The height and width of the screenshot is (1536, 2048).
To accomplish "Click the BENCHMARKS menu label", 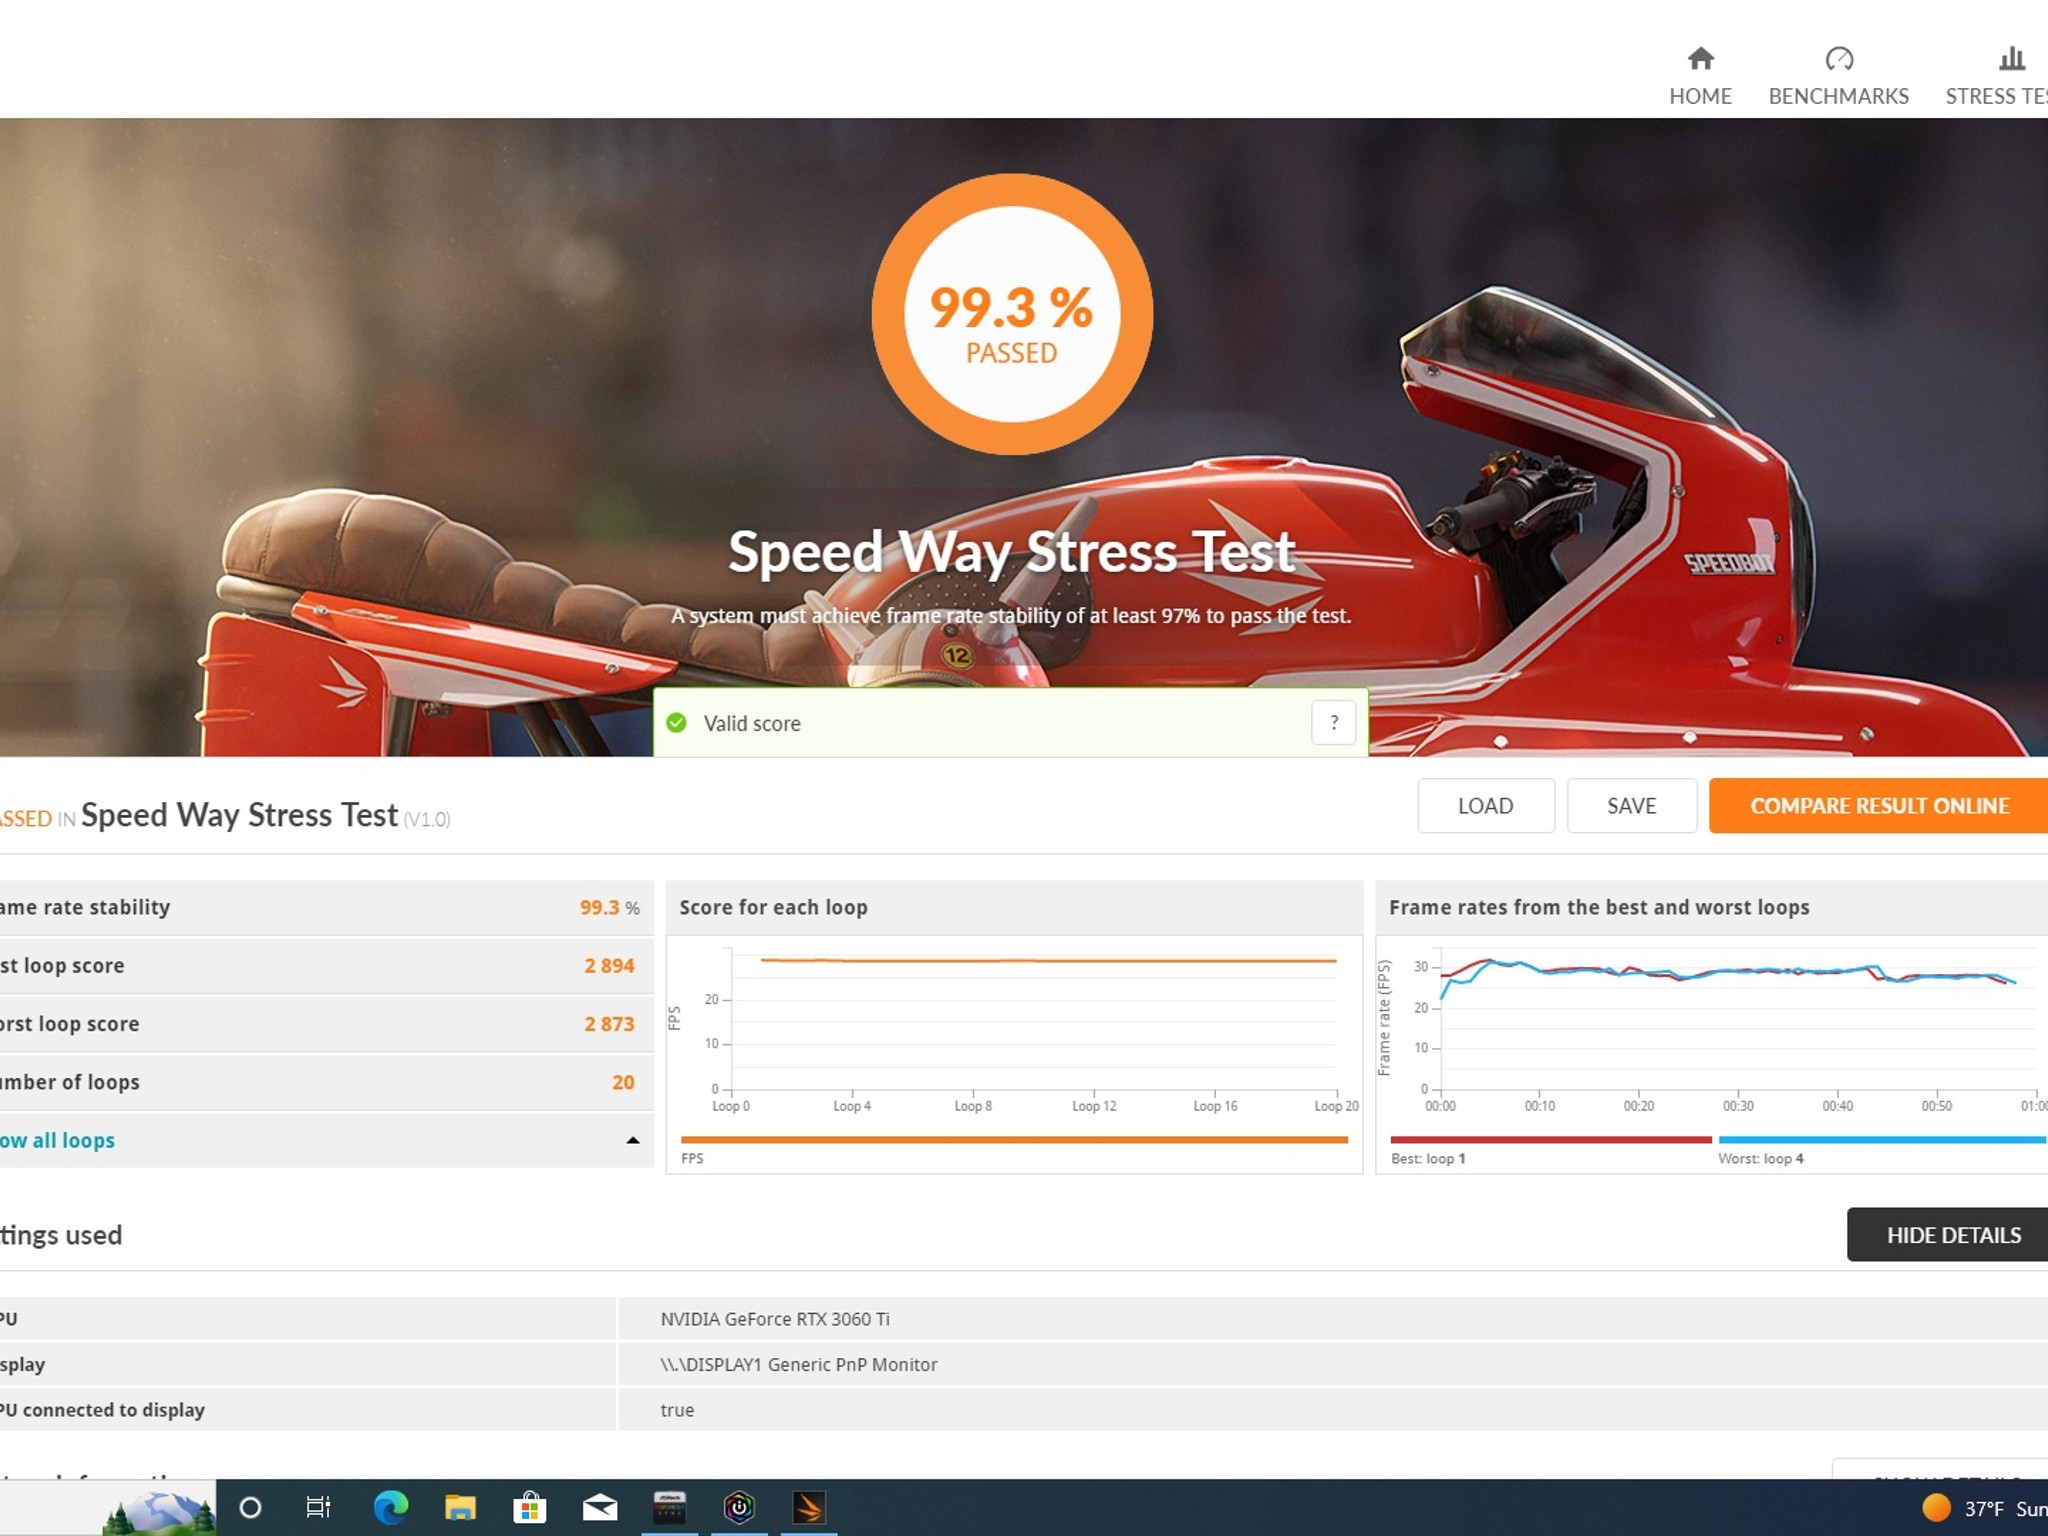I will [1838, 96].
